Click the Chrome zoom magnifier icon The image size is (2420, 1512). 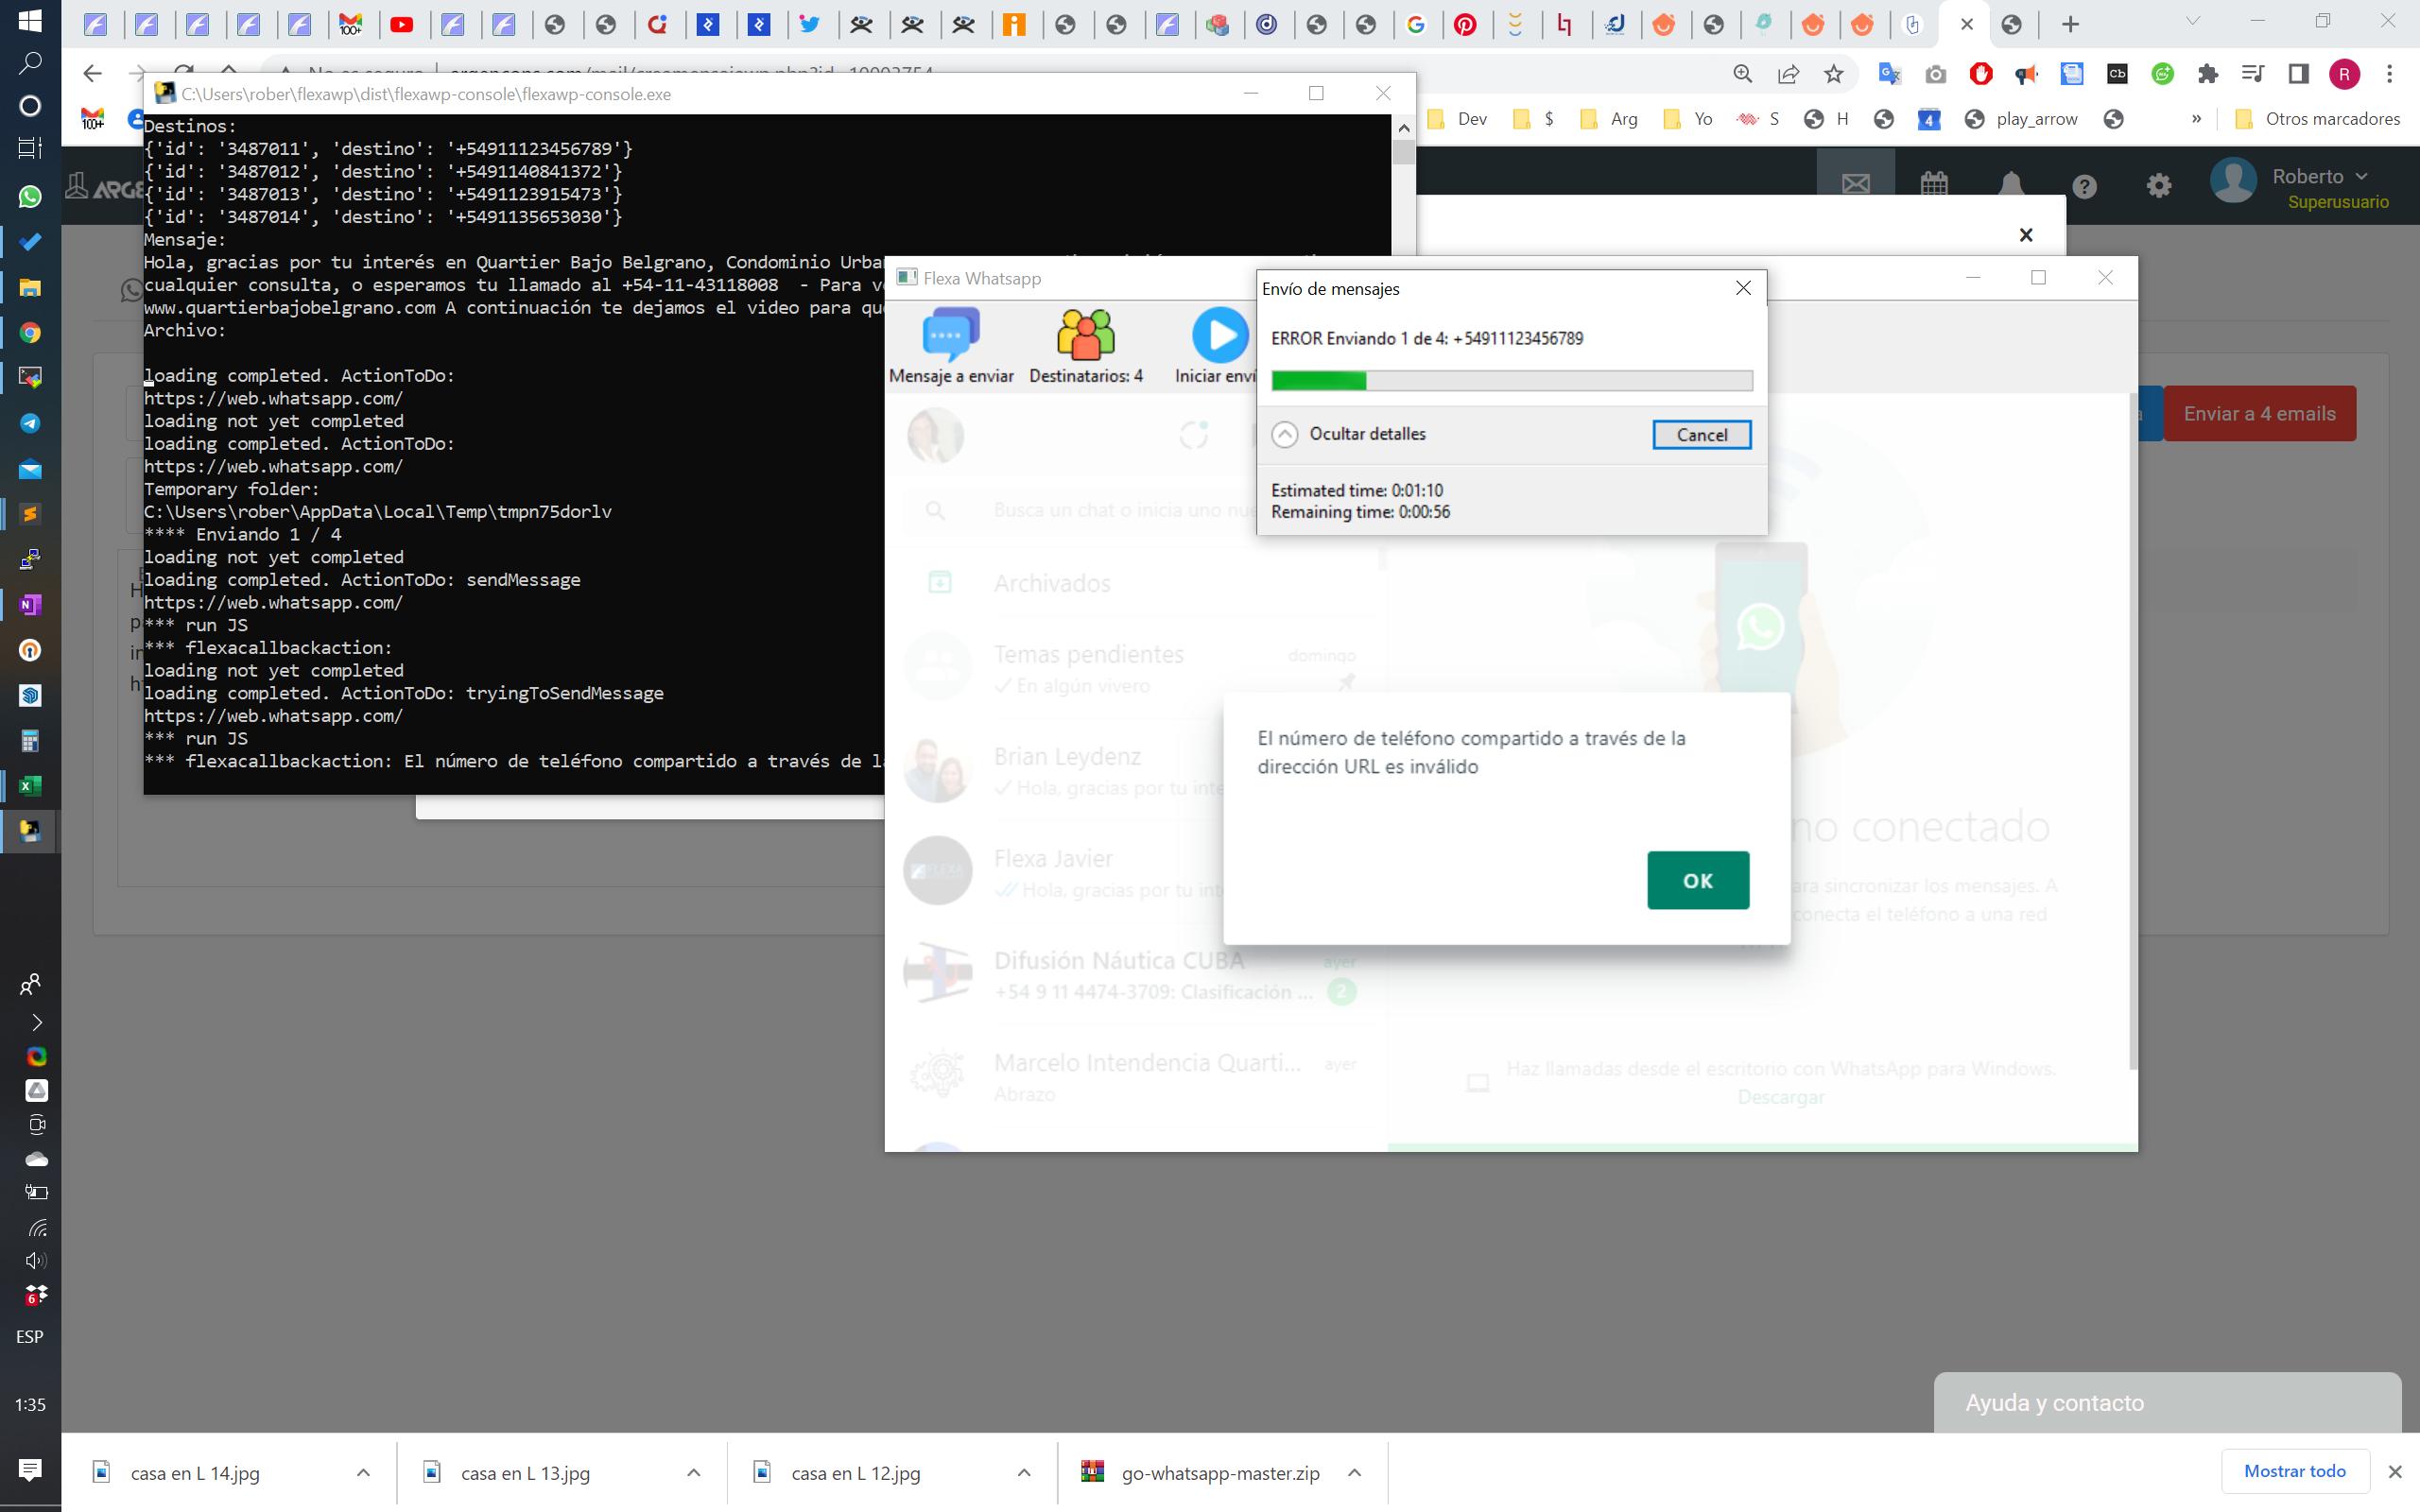click(1742, 73)
